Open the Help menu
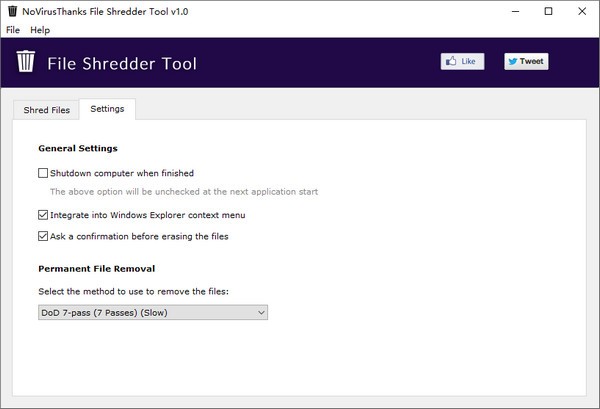This screenshot has height=409, width=600. pyautogui.click(x=40, y=30)
